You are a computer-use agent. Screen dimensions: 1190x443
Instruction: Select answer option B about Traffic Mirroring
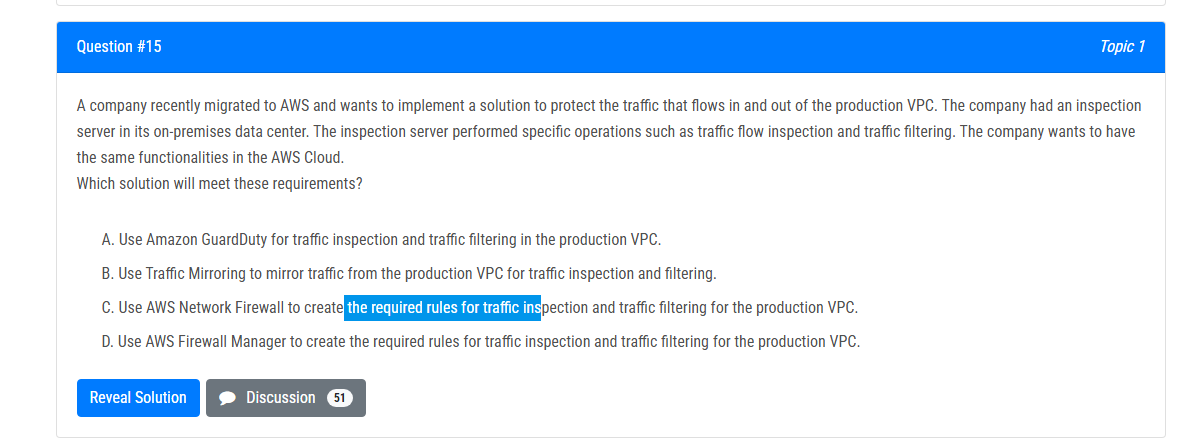tap(408, 273)
